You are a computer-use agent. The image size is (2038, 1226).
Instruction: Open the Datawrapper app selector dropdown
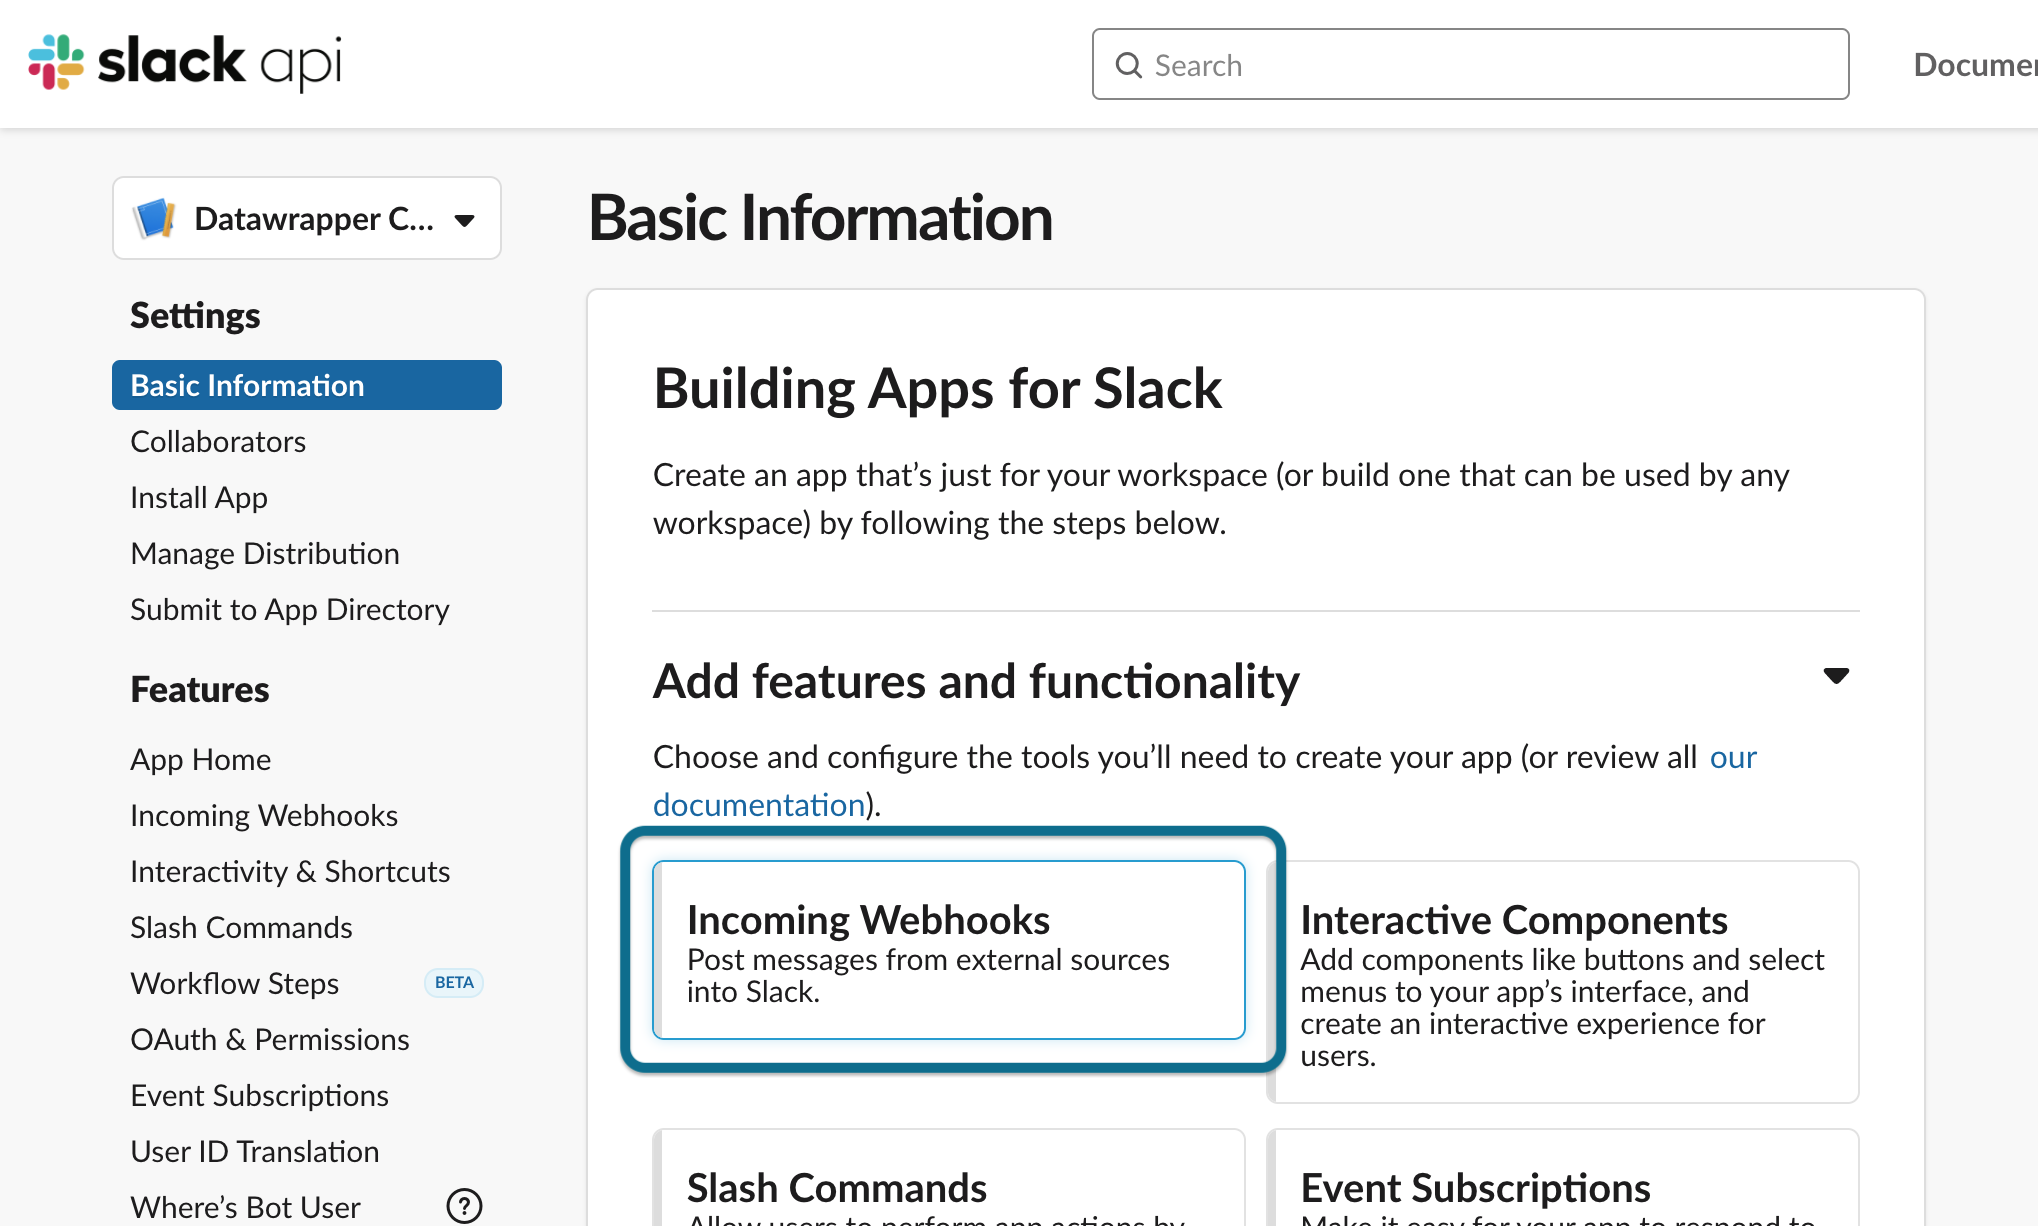(307, 218)
